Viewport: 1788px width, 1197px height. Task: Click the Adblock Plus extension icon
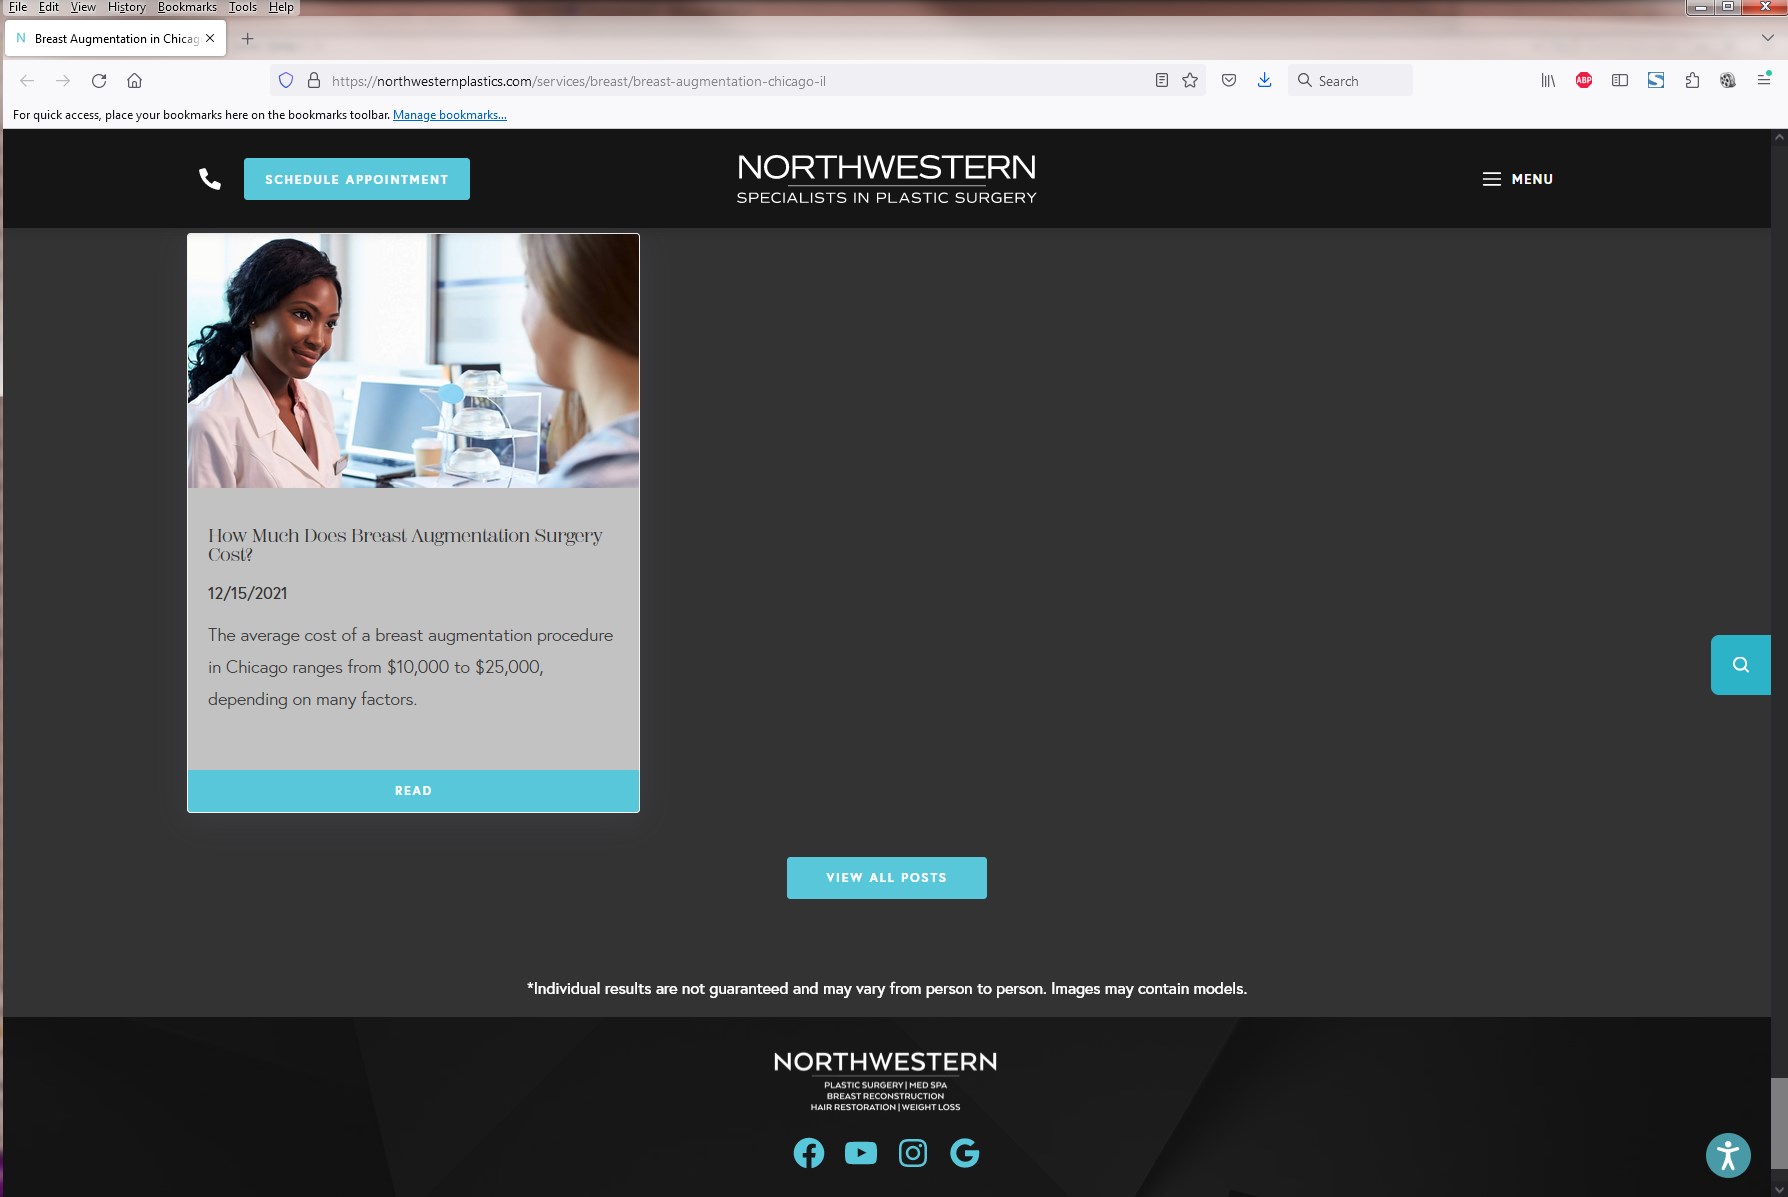pyautogui.click(x=1584, y=81)
